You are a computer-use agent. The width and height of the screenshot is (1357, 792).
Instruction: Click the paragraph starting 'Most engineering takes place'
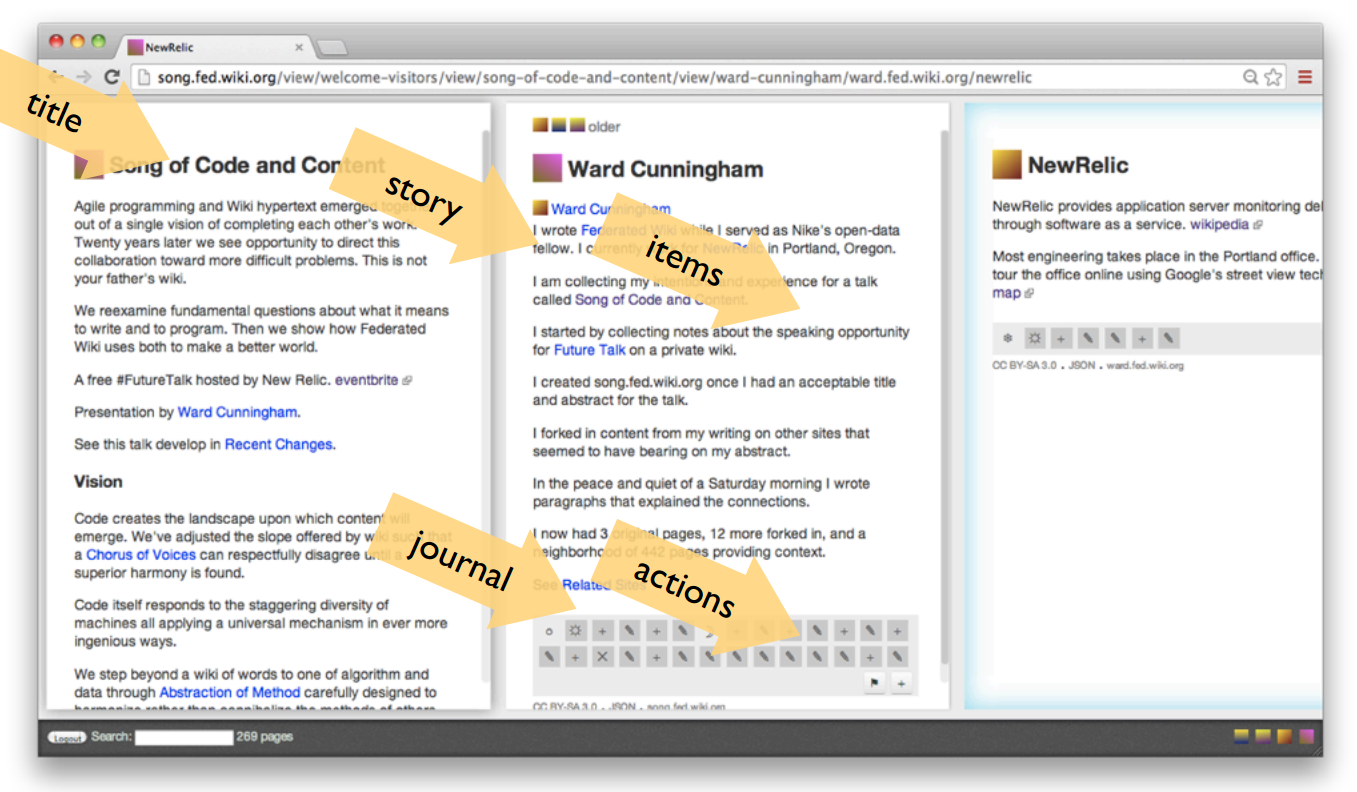click(1157, 275)
